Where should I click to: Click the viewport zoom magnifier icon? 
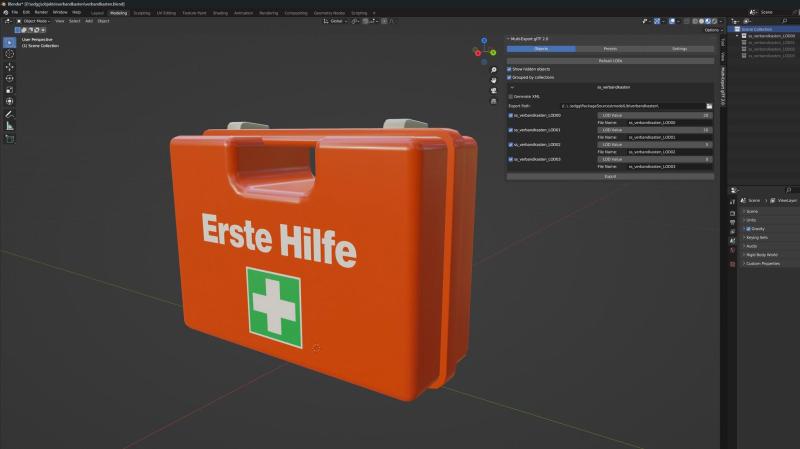click(493, 70)
